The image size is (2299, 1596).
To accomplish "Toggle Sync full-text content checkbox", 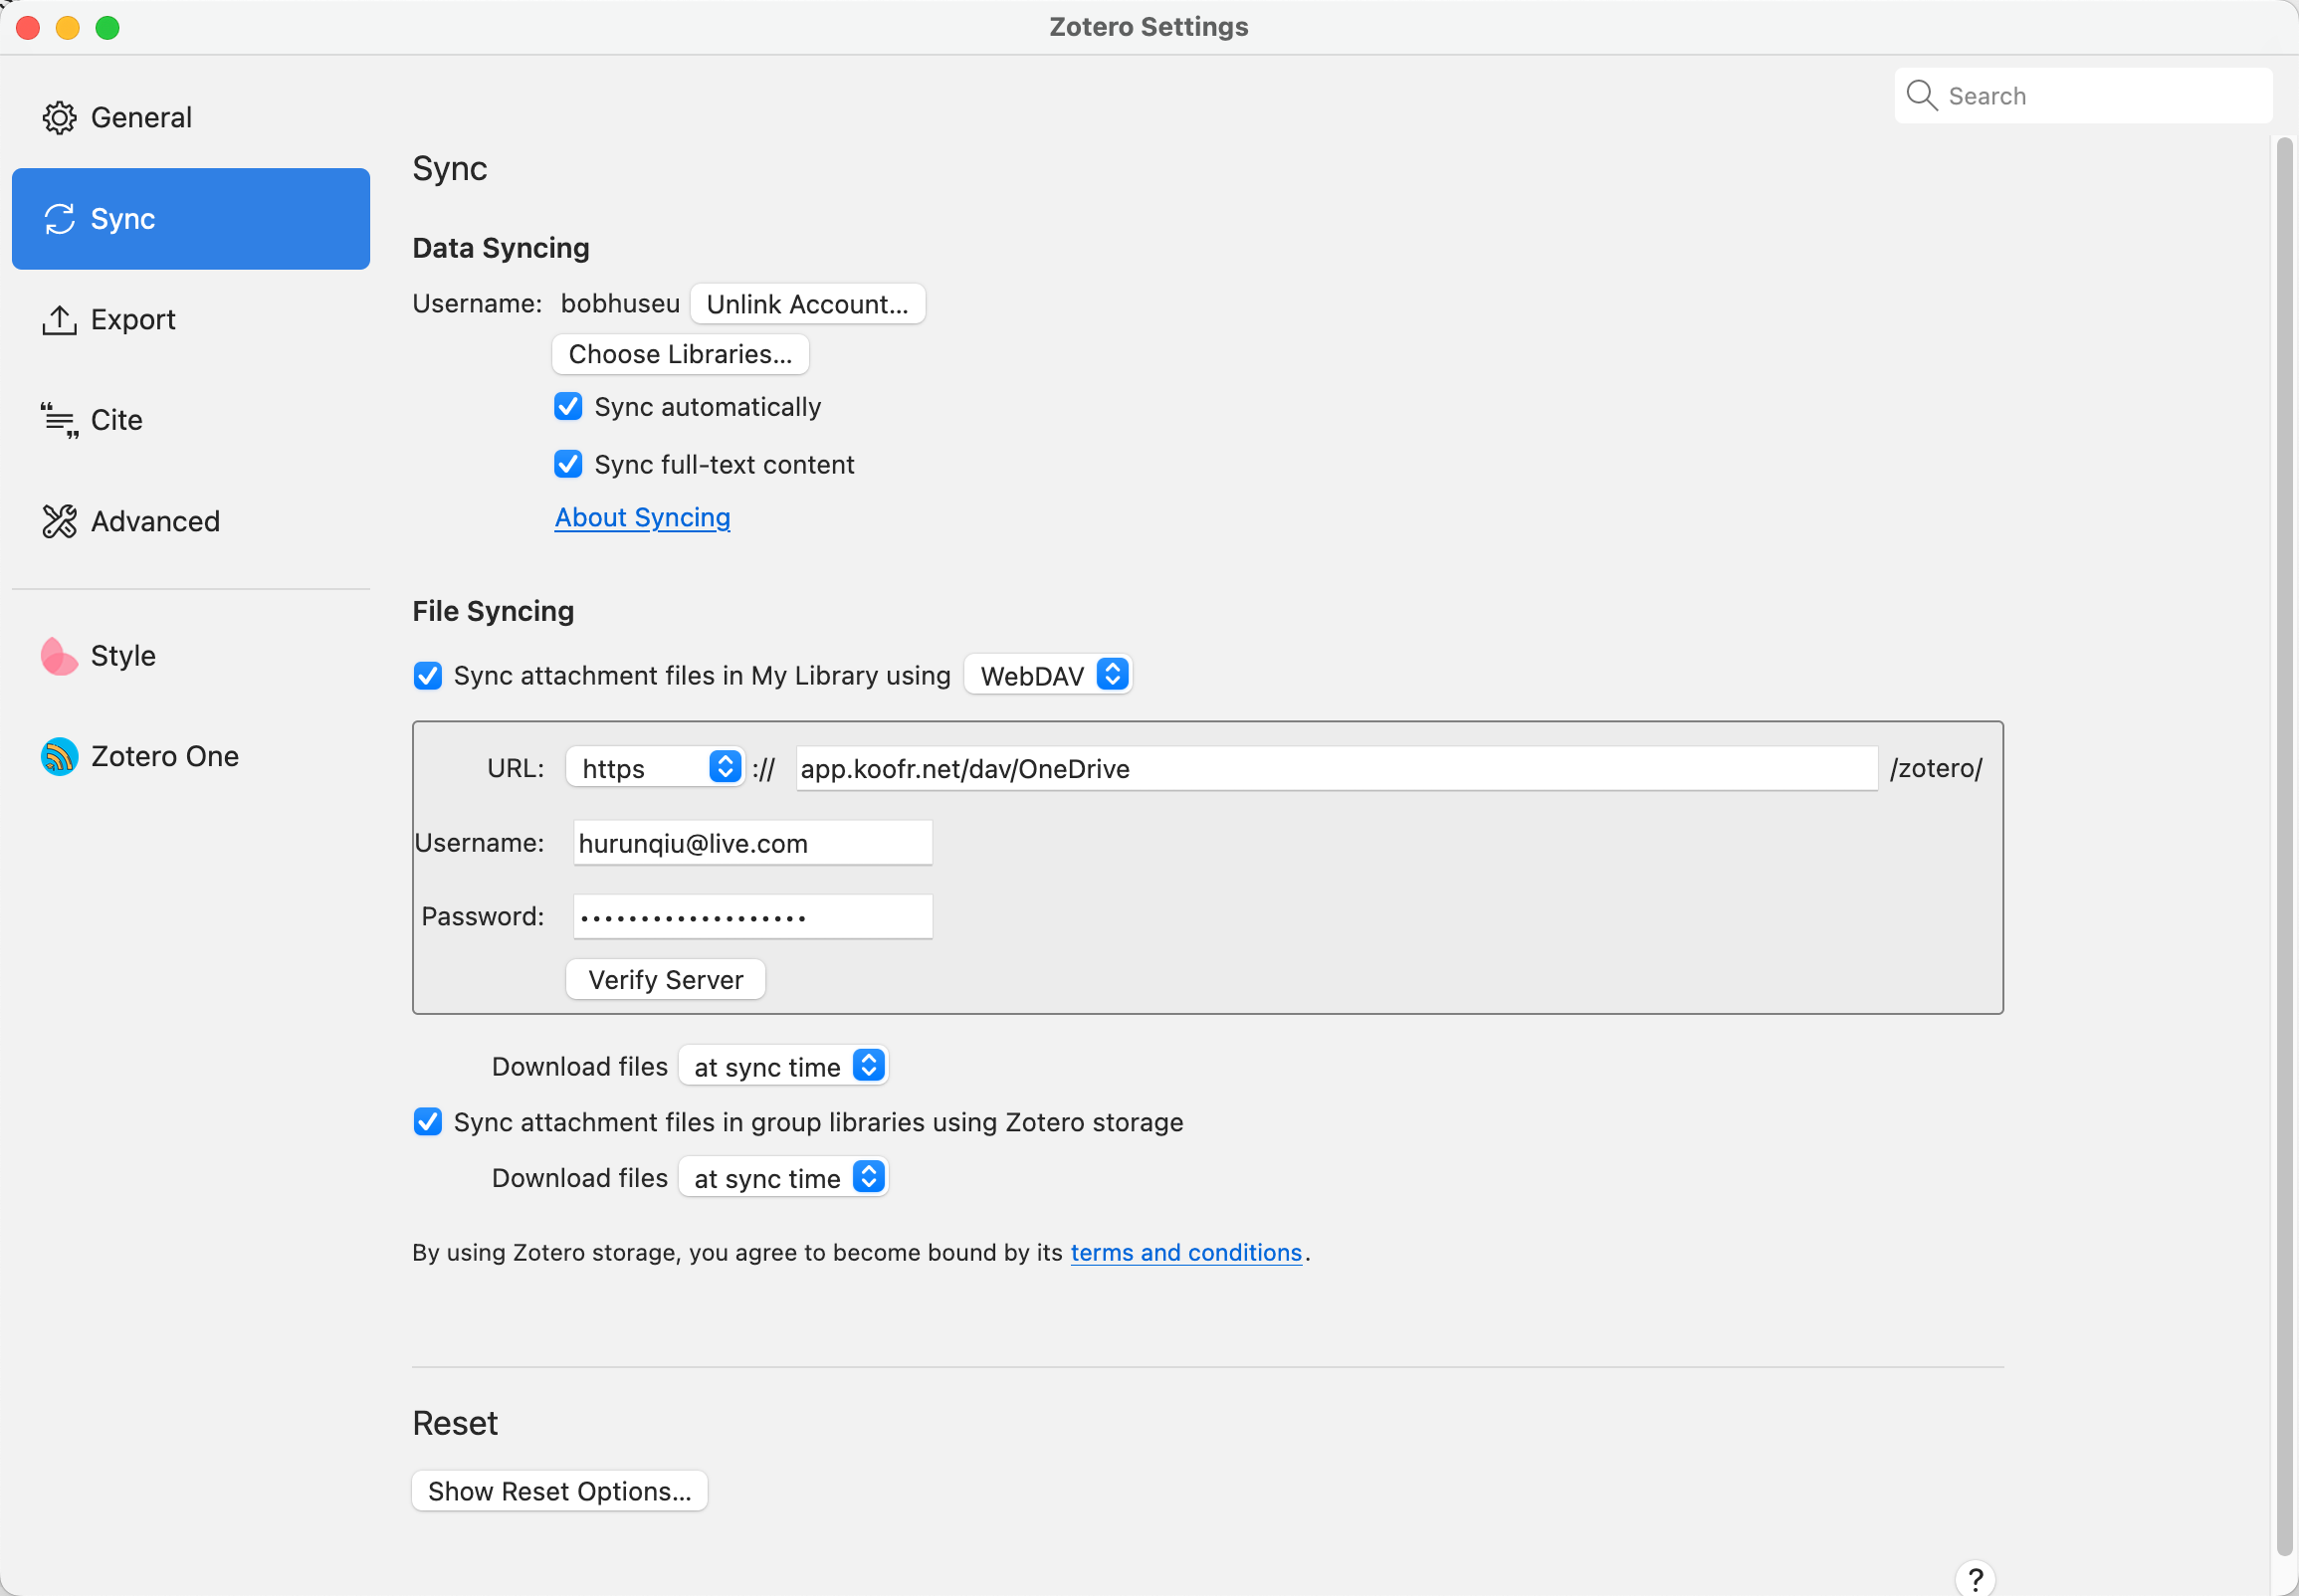I will [x=568, y=464].
